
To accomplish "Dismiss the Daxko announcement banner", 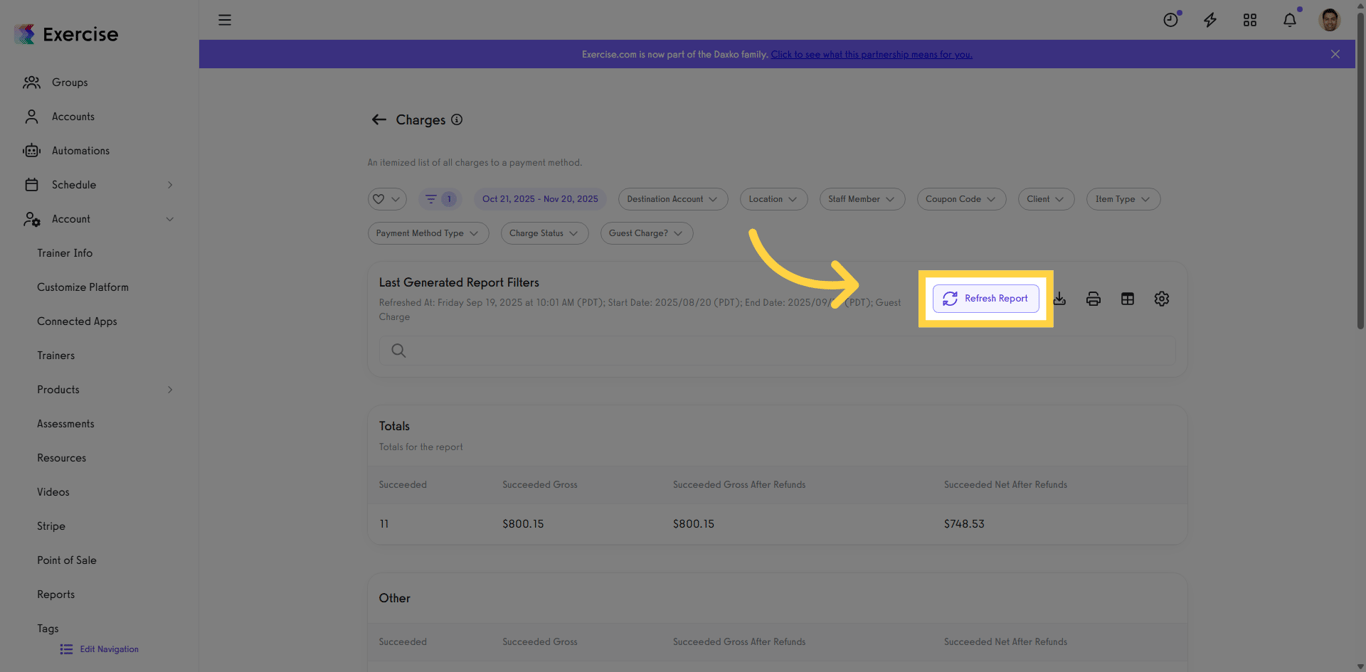I will [x=1335, y=54].
